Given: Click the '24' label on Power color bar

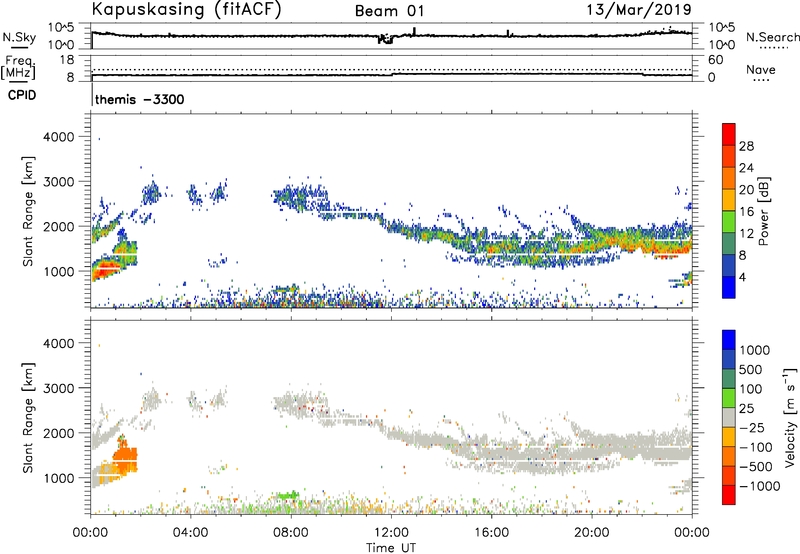Looking at the screenshot, I should (746, 168).
